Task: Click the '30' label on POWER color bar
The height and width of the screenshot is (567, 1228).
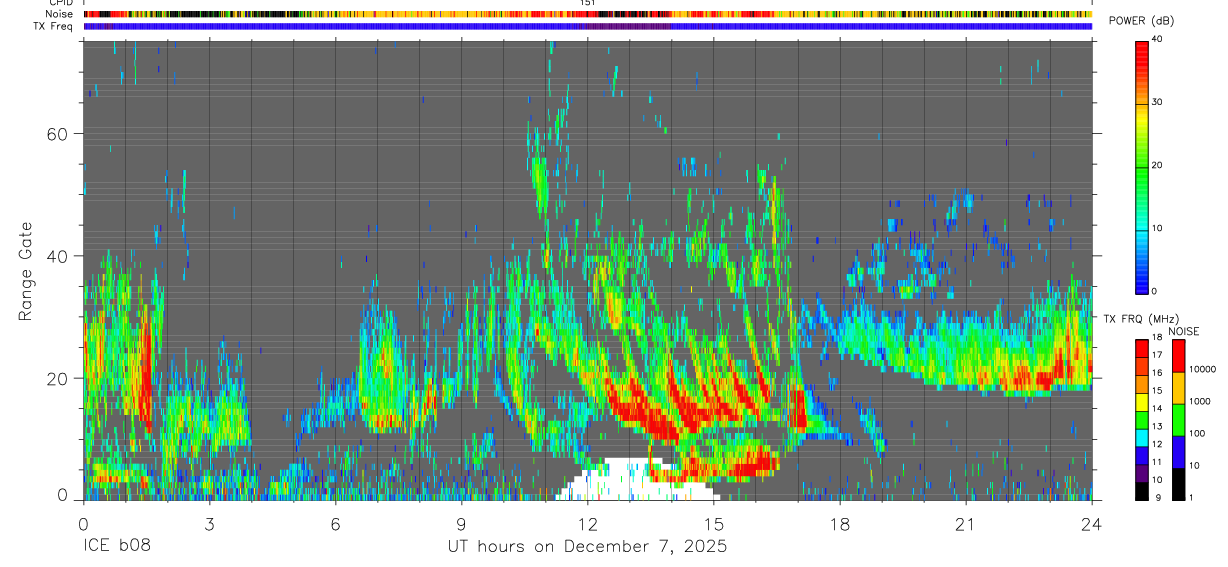Action: point(1158,102)
